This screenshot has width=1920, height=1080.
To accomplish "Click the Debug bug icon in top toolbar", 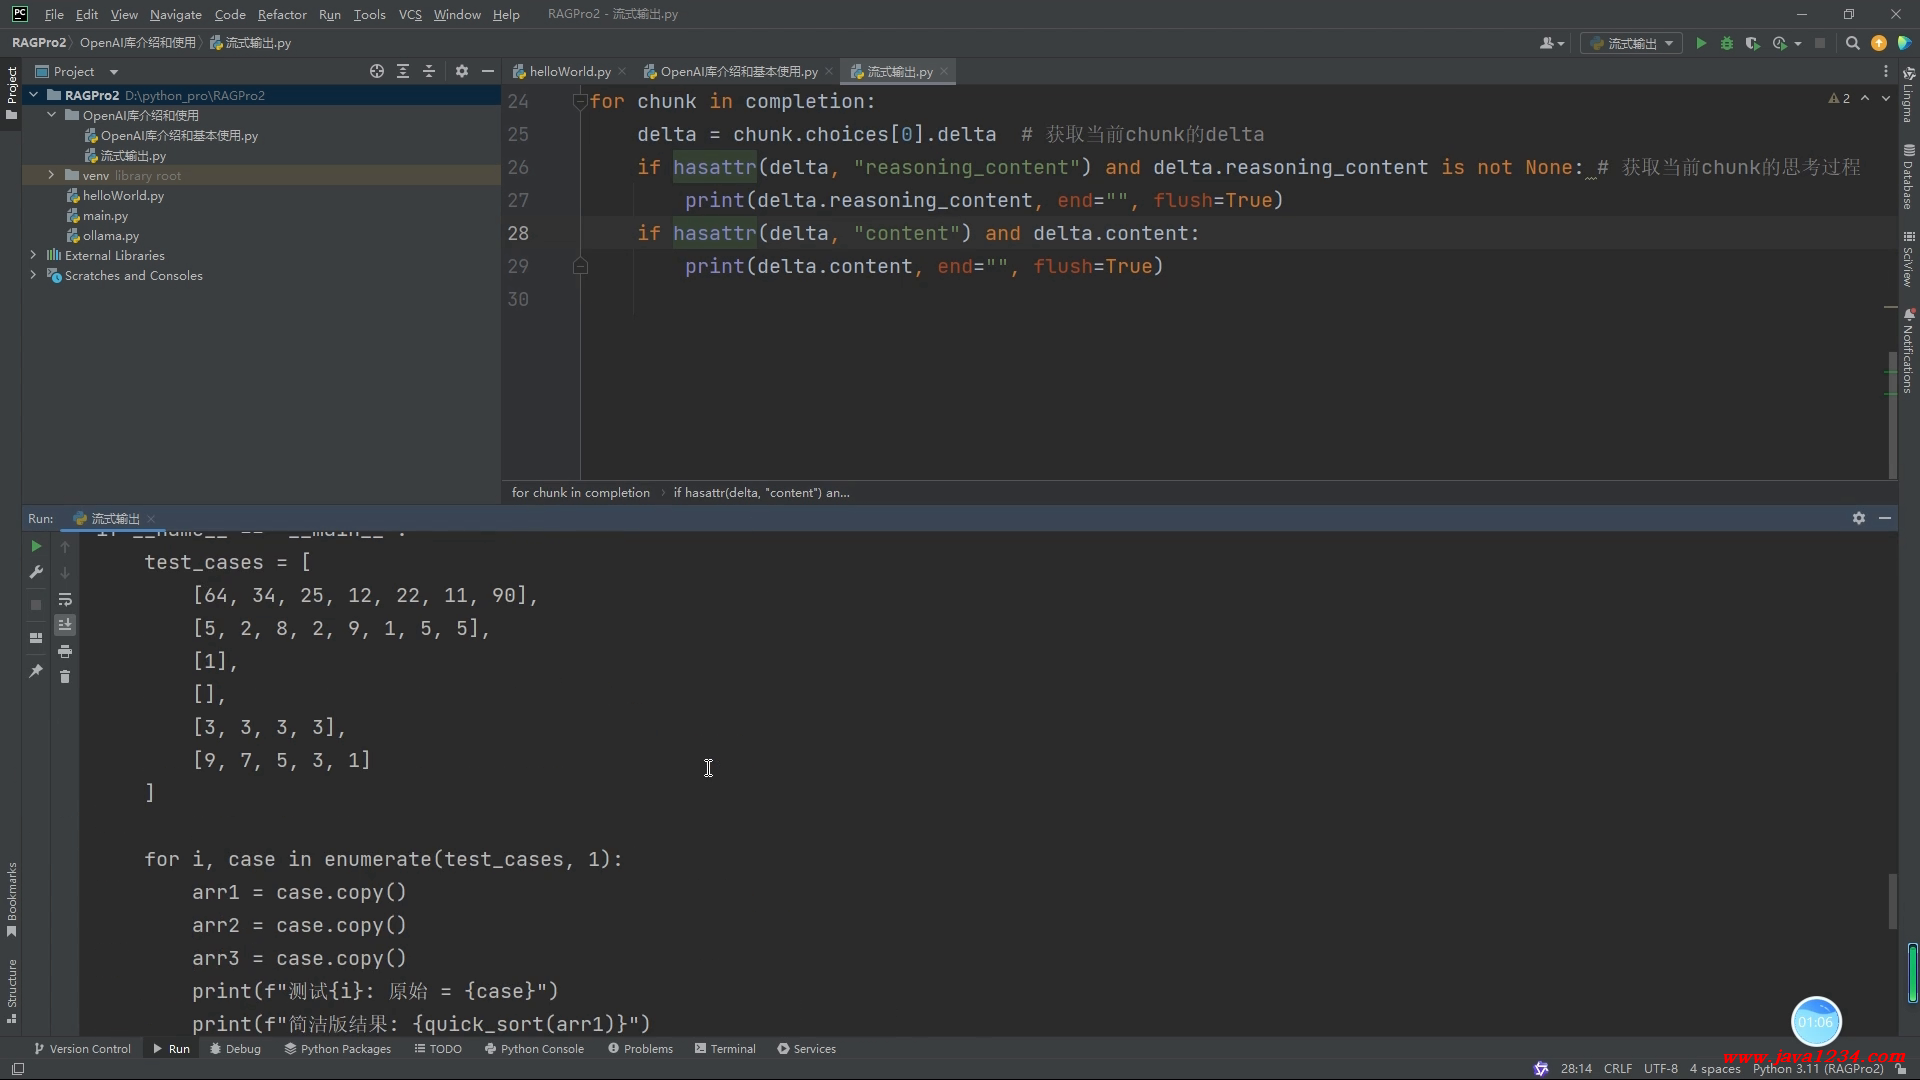I will pyautogui.click(x=1726, y=43).
